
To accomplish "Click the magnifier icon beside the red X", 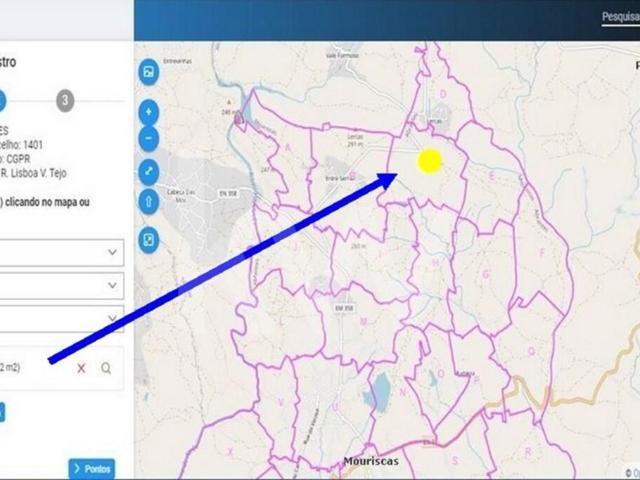I will tap(106, 368).
